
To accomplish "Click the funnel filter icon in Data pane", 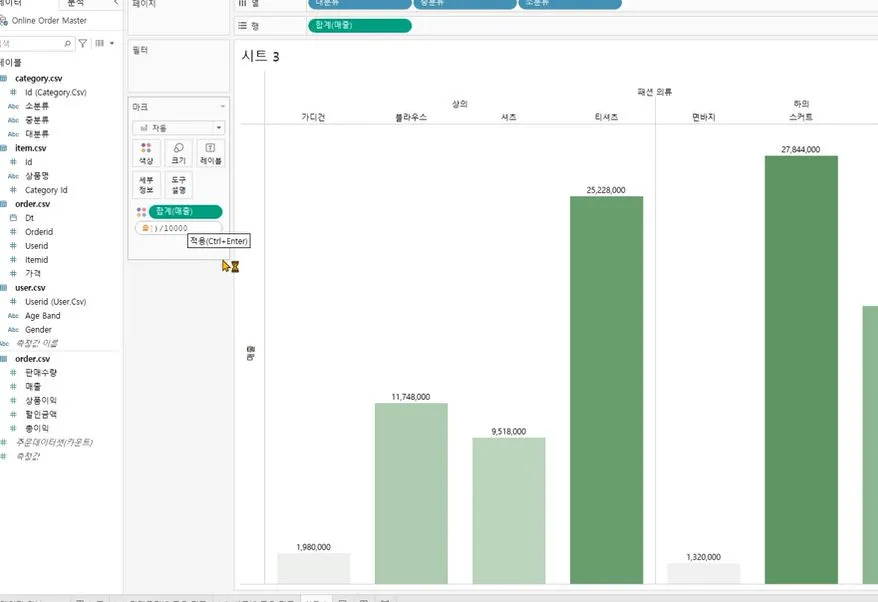I will [x=82, y=43].
